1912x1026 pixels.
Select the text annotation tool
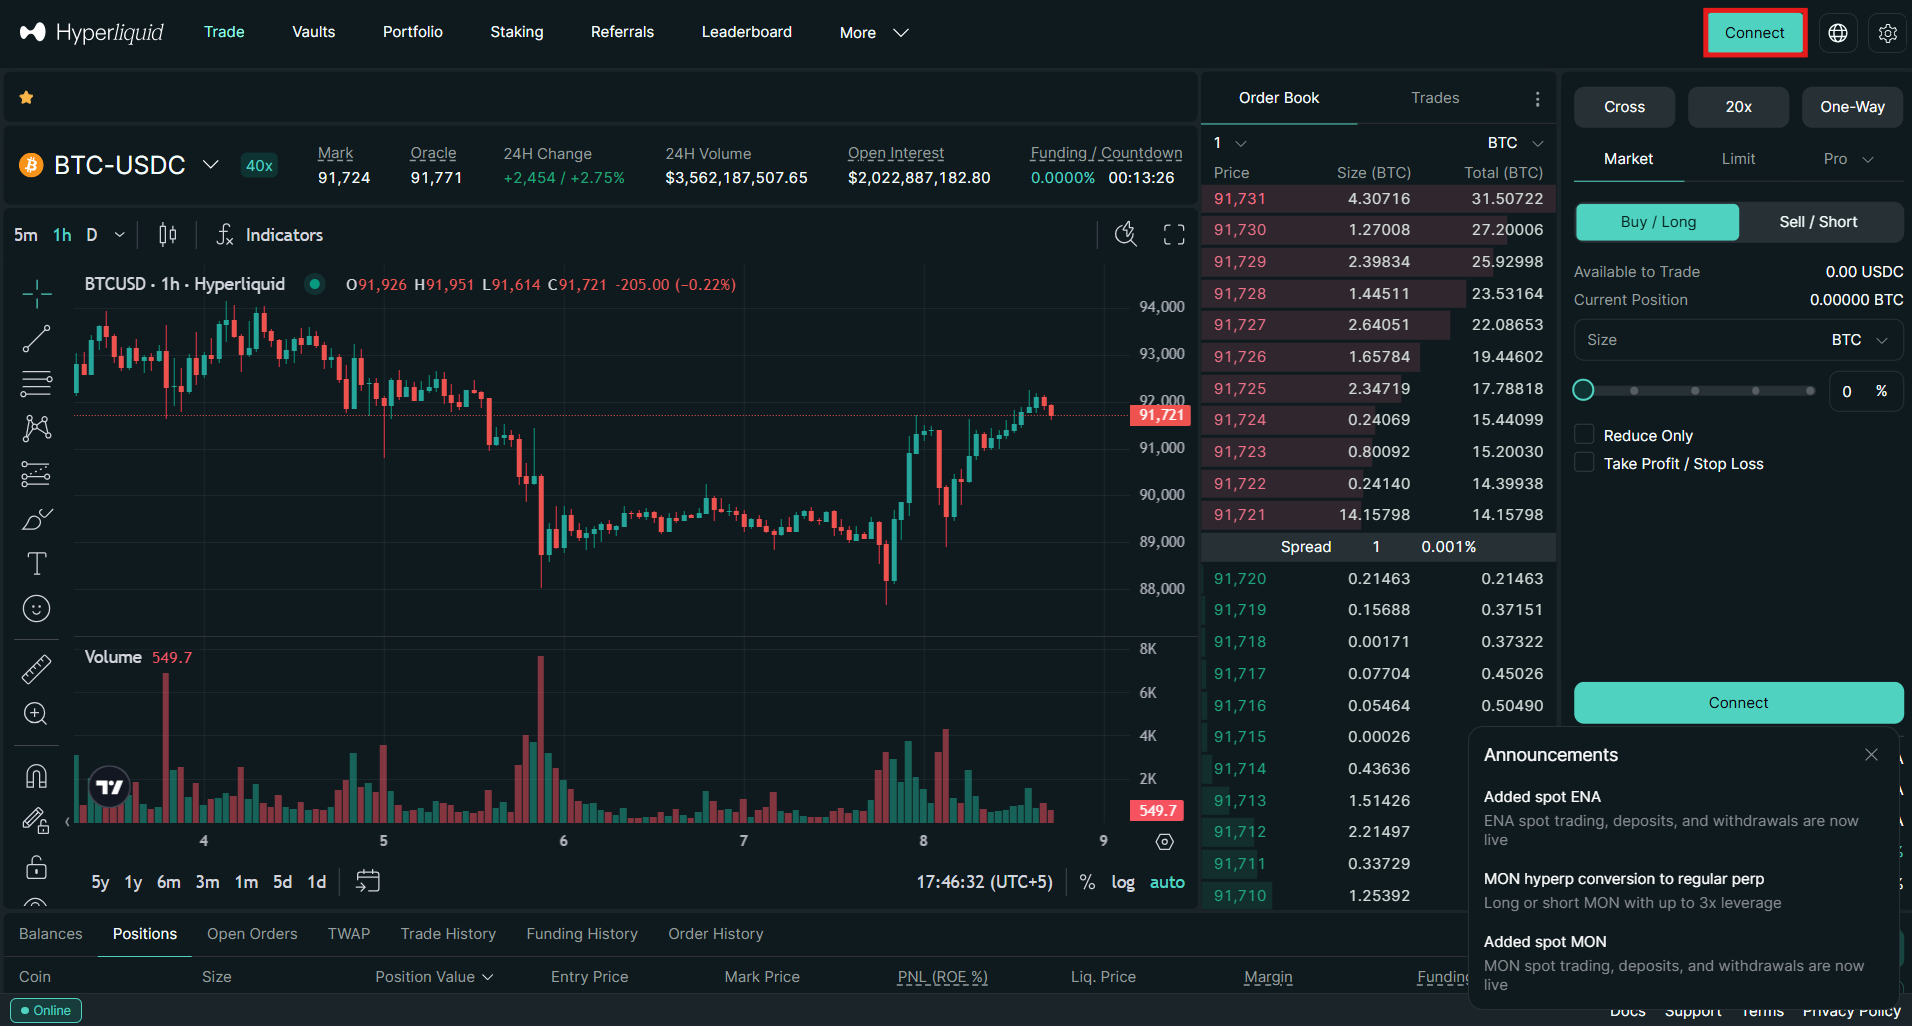pos(36,563)
